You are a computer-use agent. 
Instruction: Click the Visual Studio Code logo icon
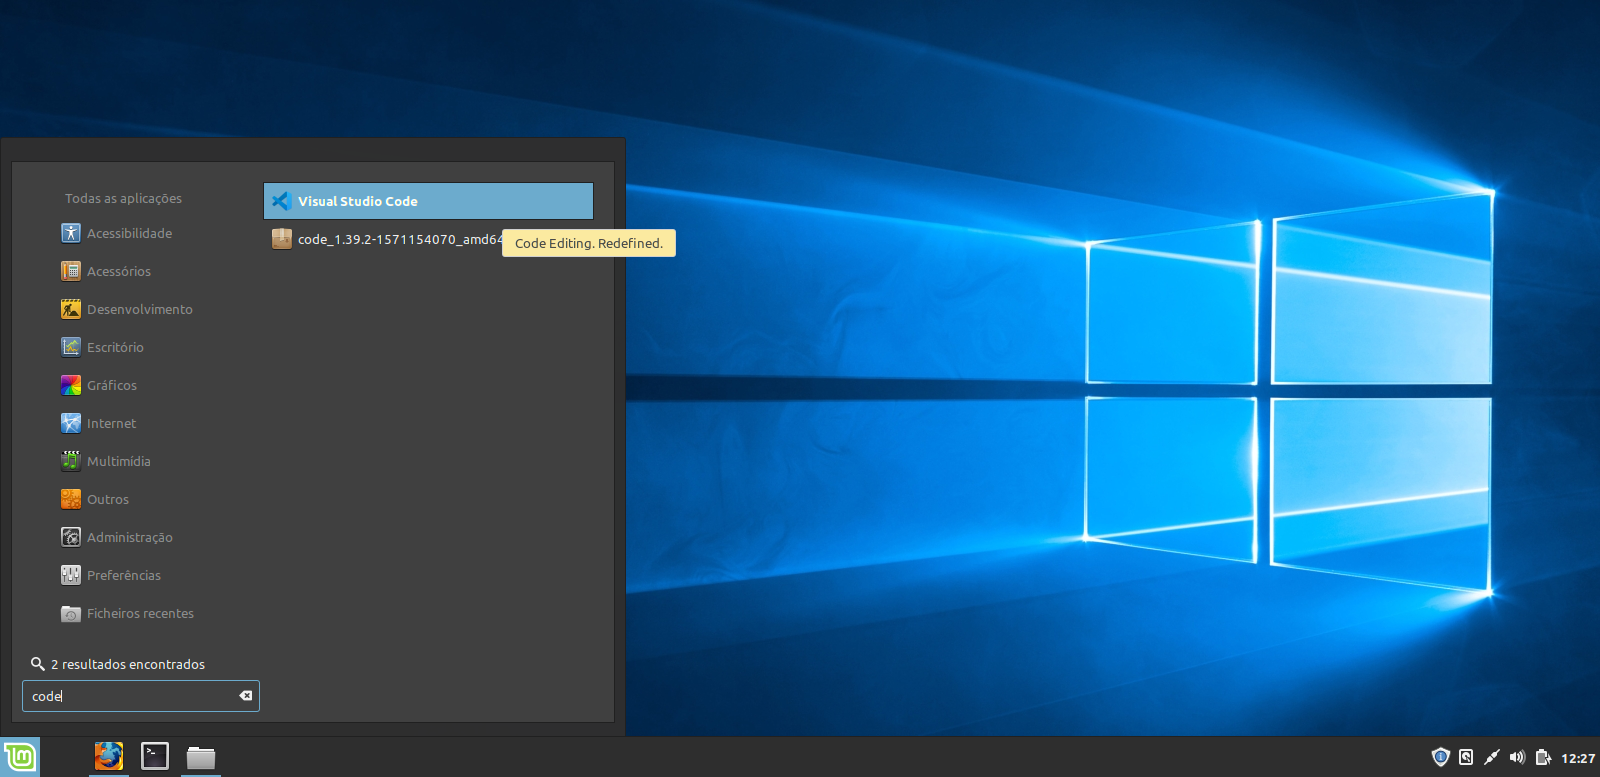[x=281, y=201]
